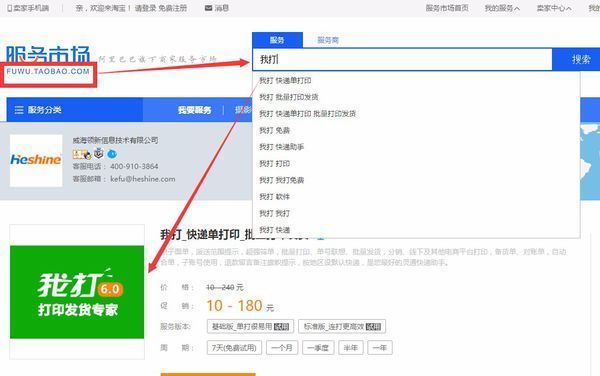Image resolution: width=600 pixels, height=376 pixels.
Task: Click the blue 搜索 button
Action: tap(576, 59)
